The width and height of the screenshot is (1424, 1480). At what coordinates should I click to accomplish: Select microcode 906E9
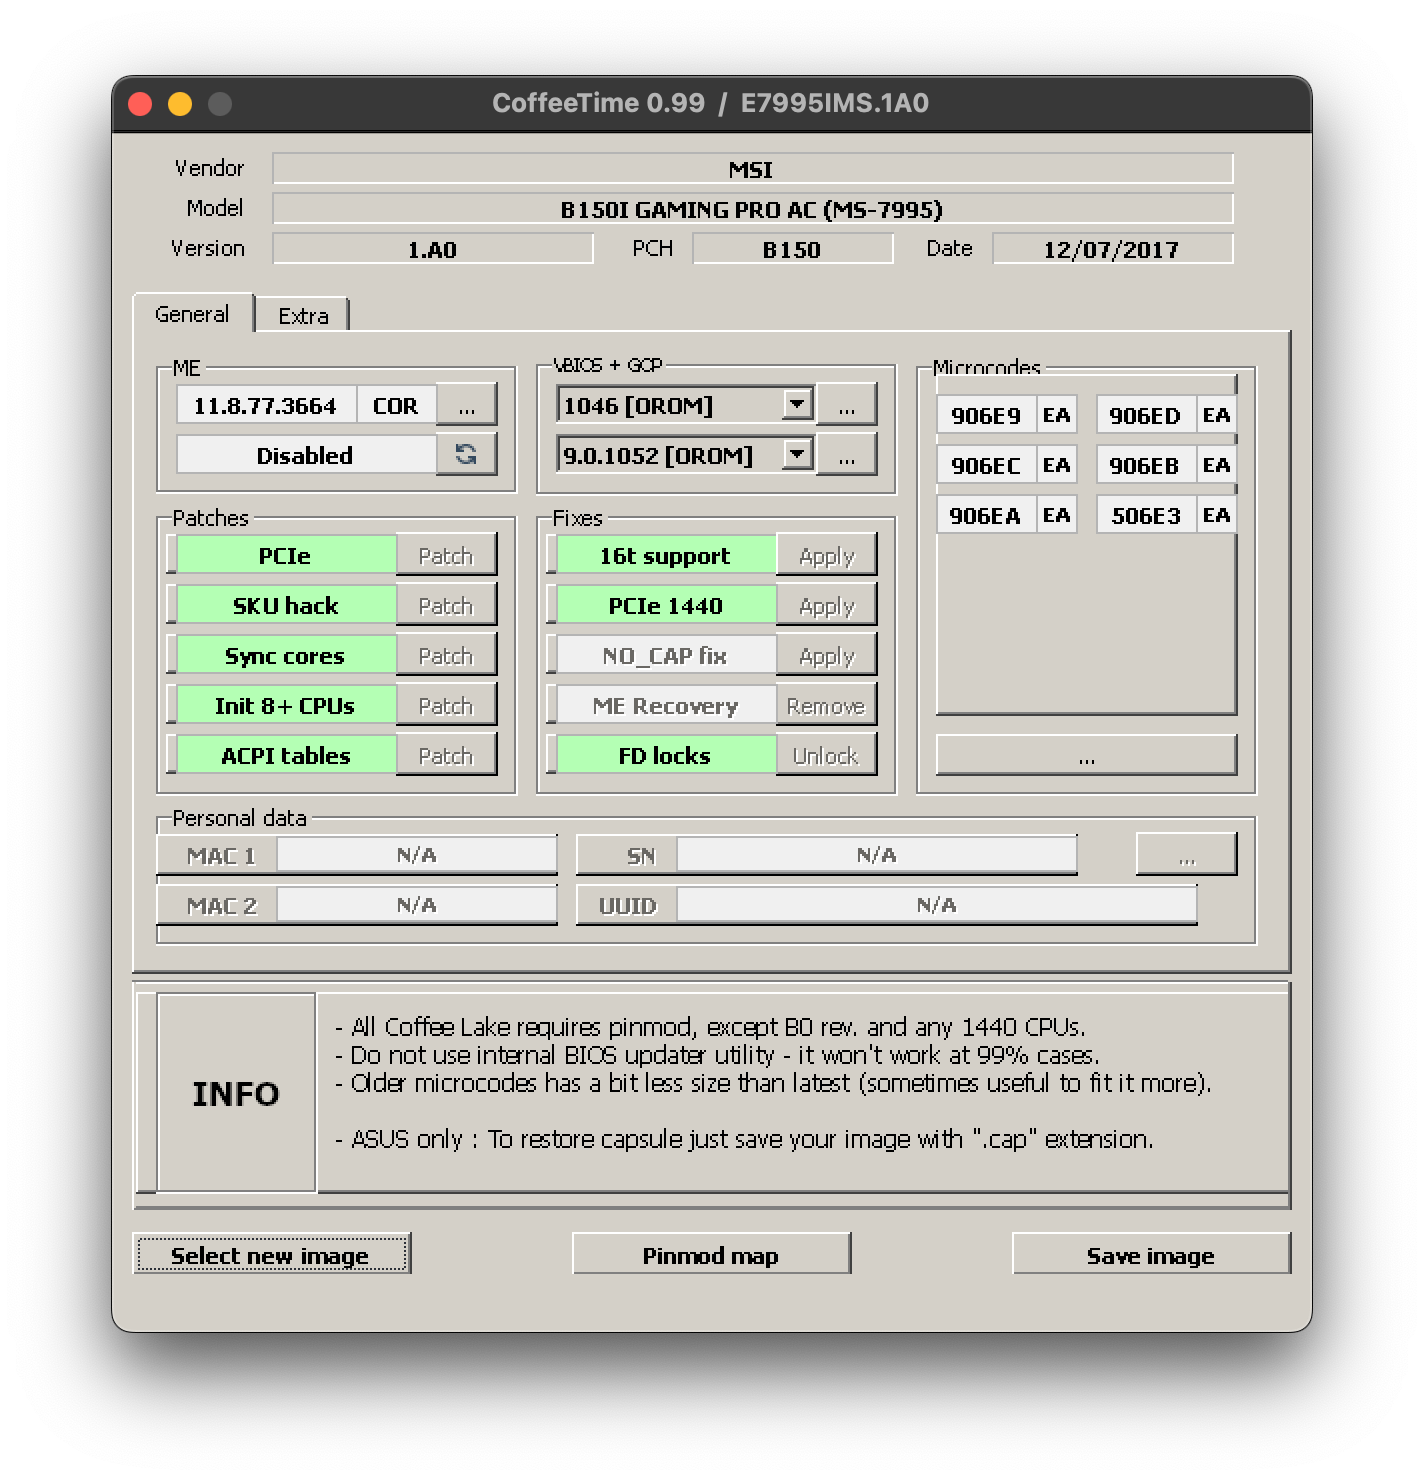point(986,415)
